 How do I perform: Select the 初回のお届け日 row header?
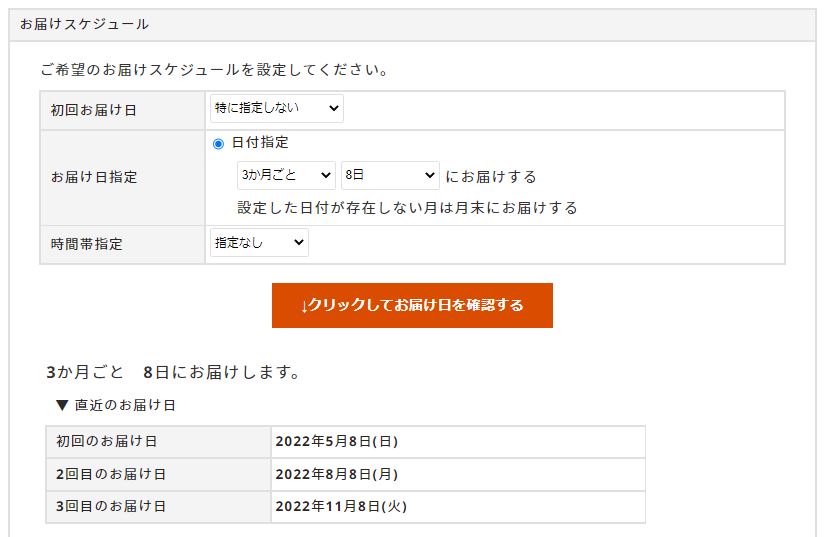click(107, 441)
